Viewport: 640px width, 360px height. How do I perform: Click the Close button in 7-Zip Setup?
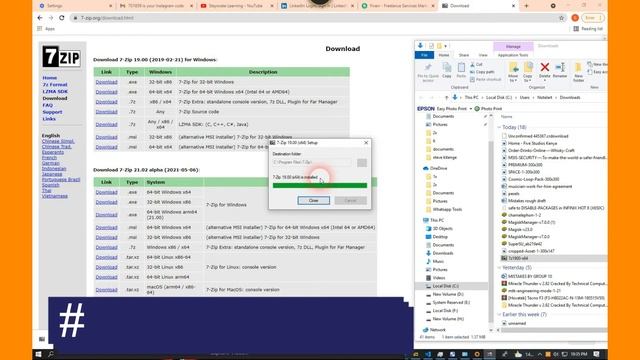point(313,201)
